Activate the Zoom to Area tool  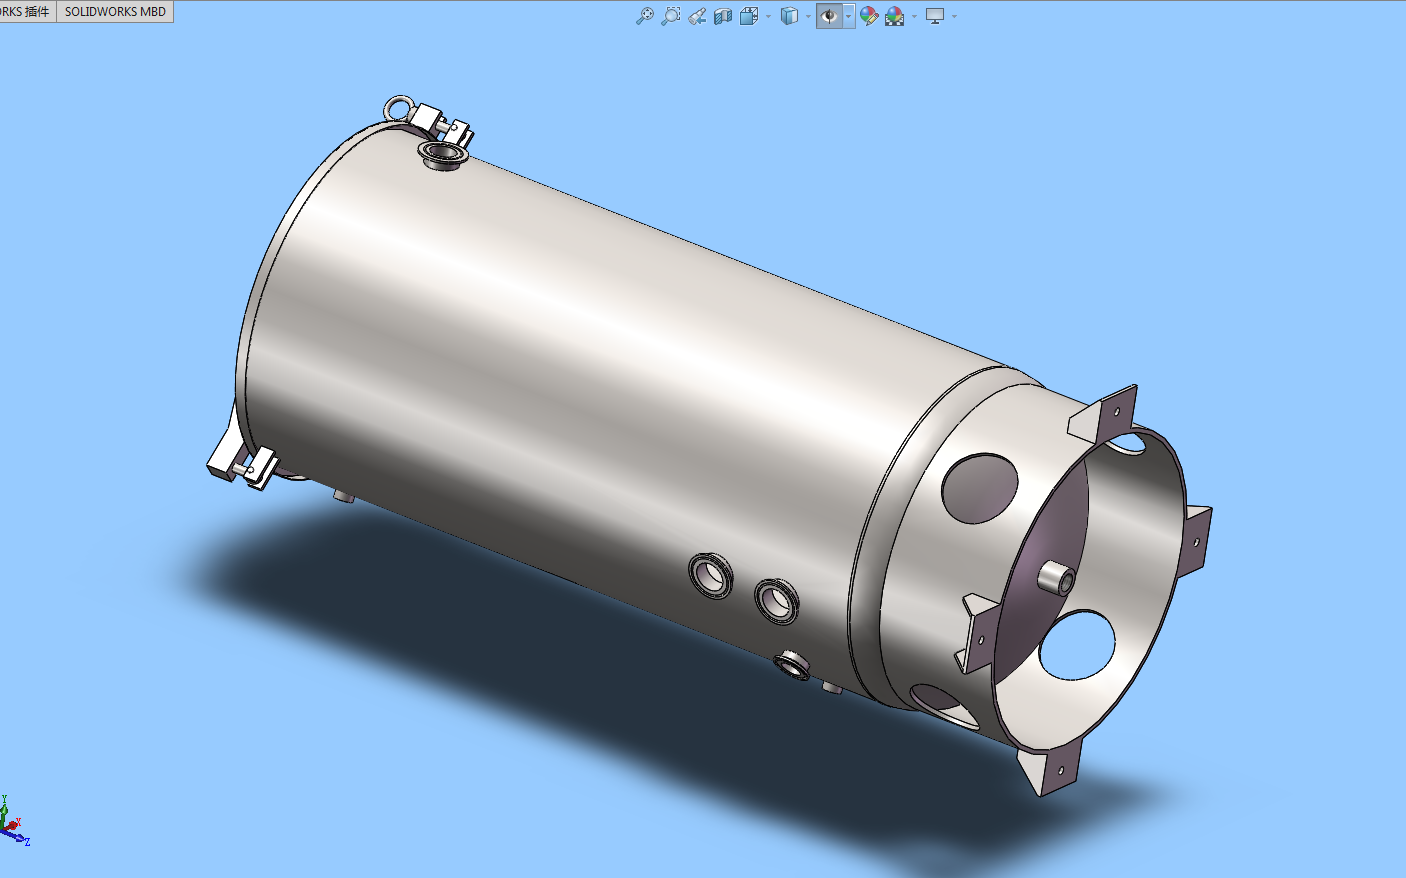point(671,16)
